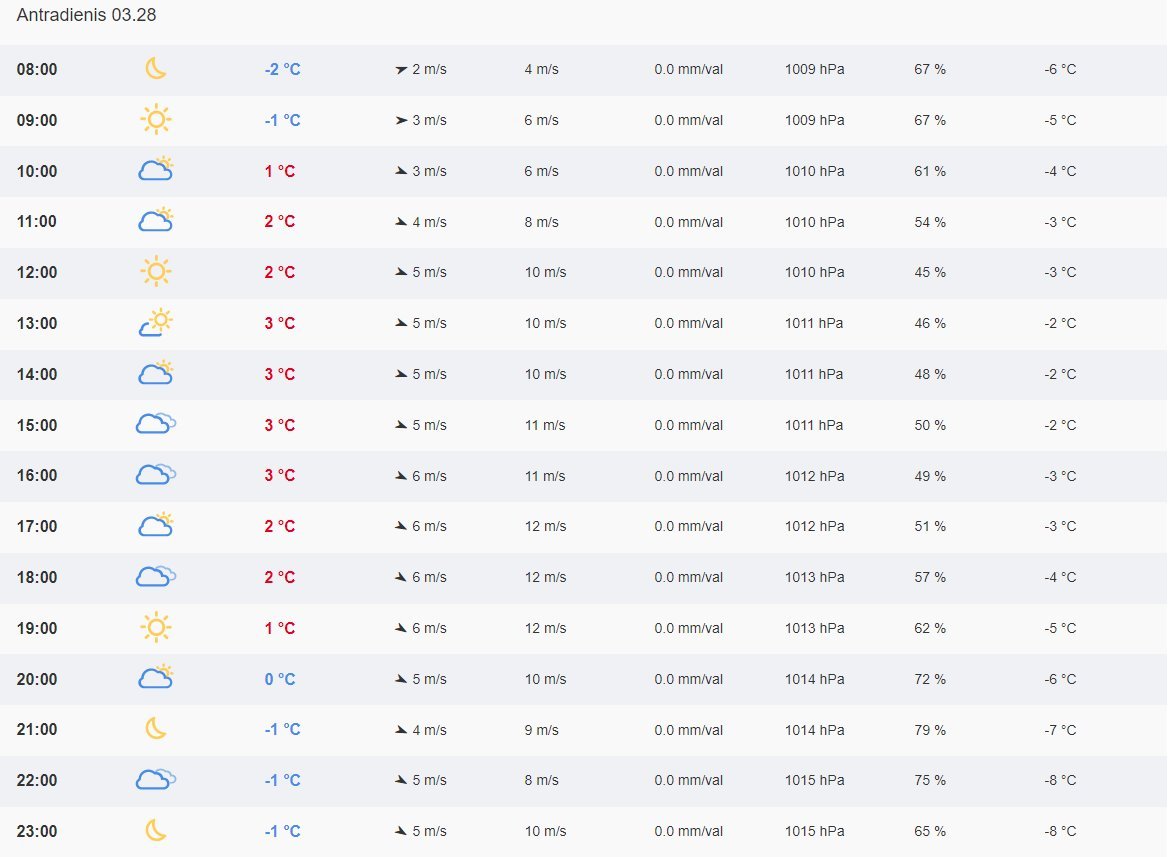Select the sun icon at 09:00

(x=155, y=120)
